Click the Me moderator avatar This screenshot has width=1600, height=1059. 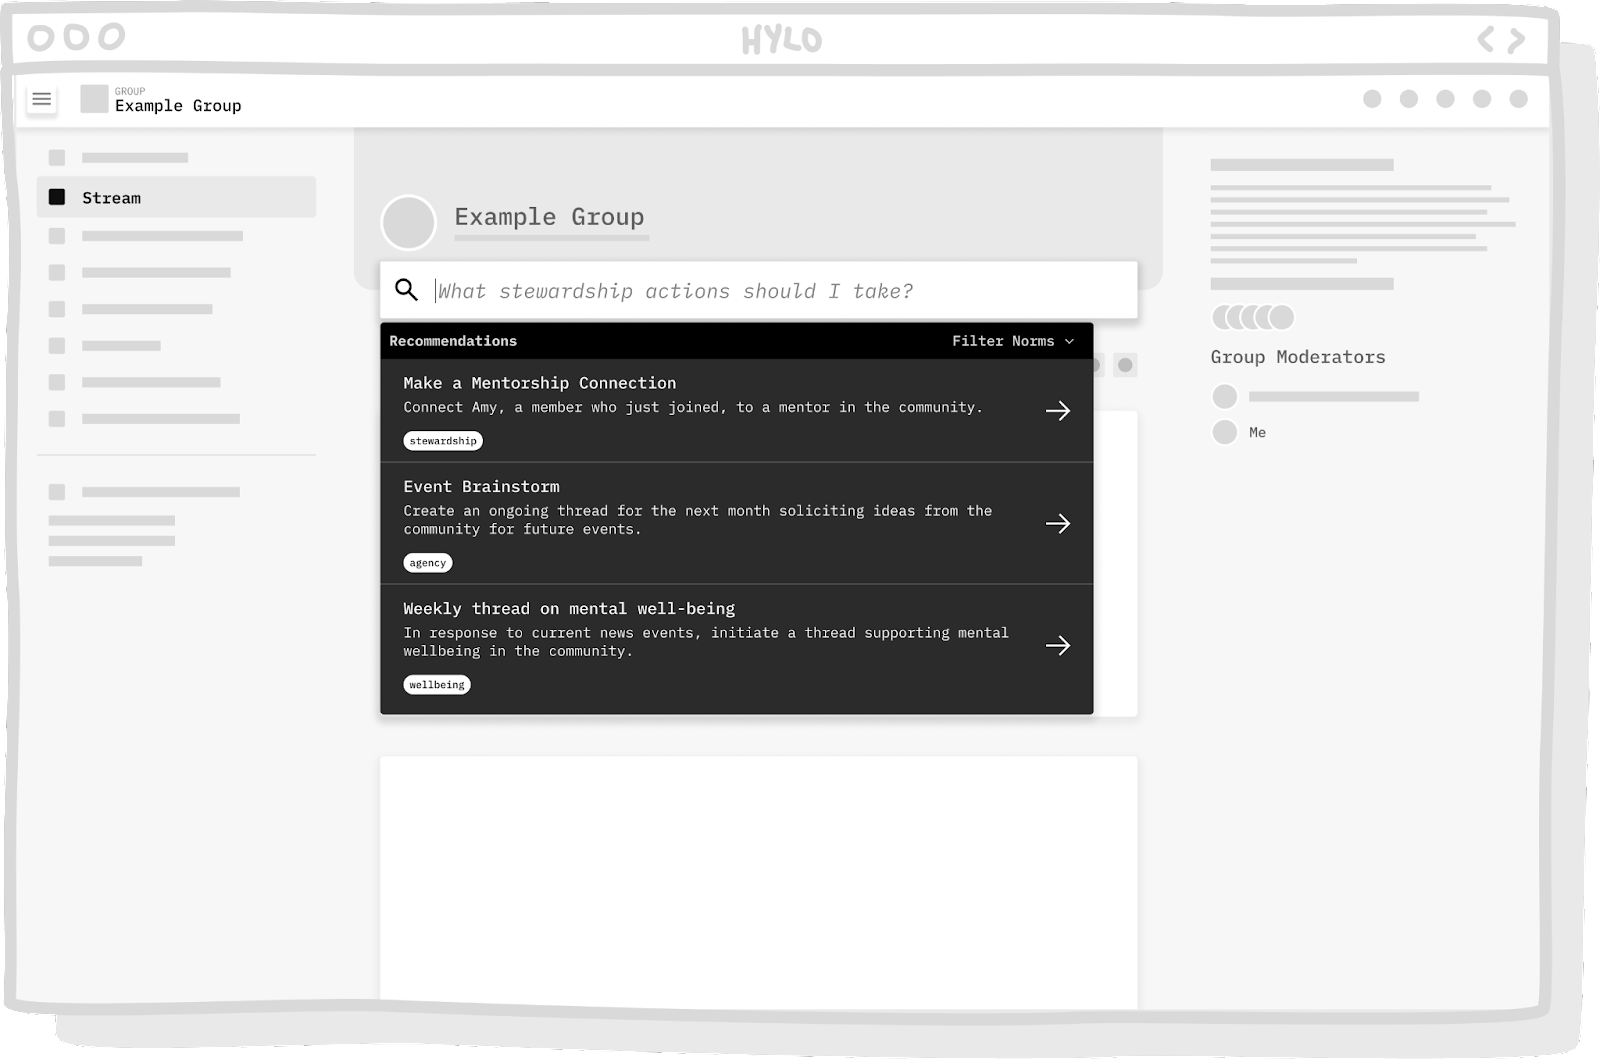coord(1224,432)
